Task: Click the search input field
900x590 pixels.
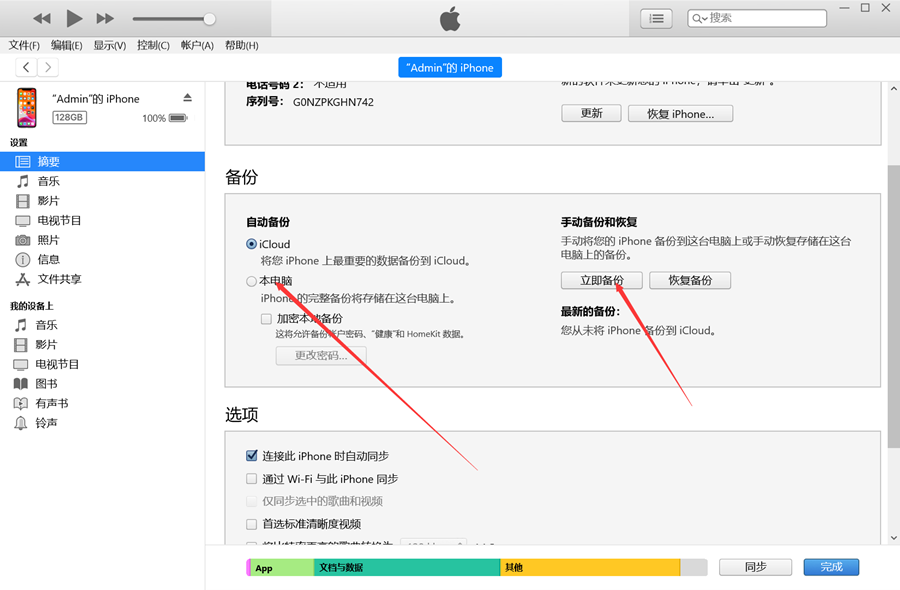Action: click(757, 18)
